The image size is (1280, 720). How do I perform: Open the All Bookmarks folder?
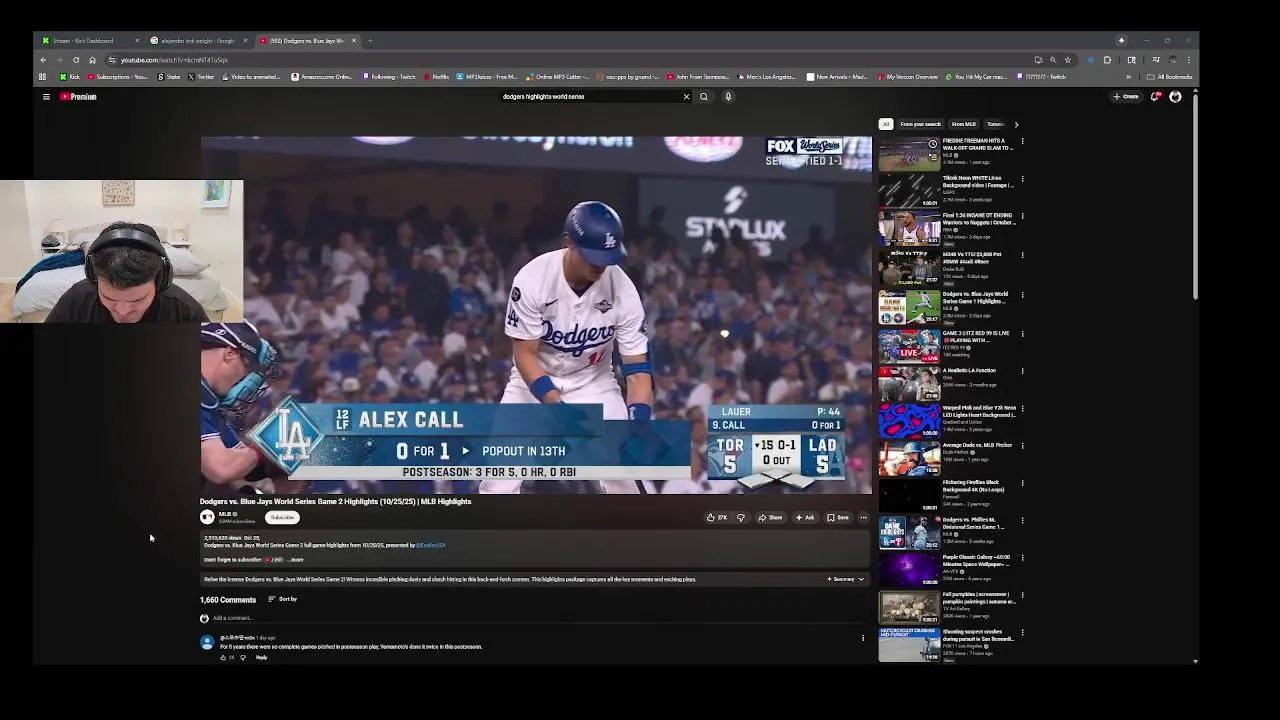point(1170,77)
